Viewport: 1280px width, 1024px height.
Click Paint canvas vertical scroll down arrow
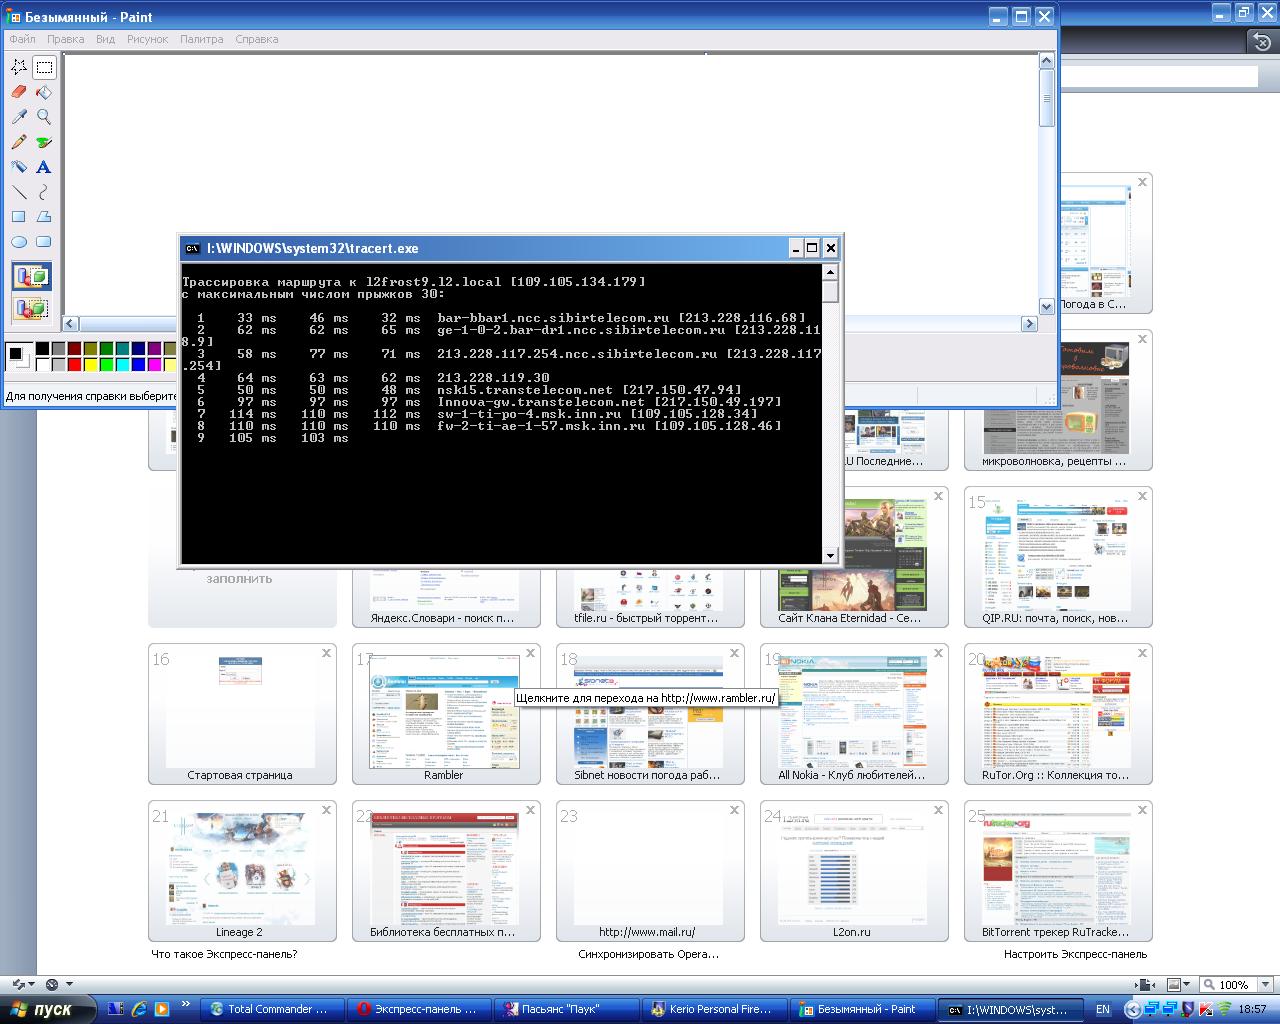click(x=1047, y=307)
